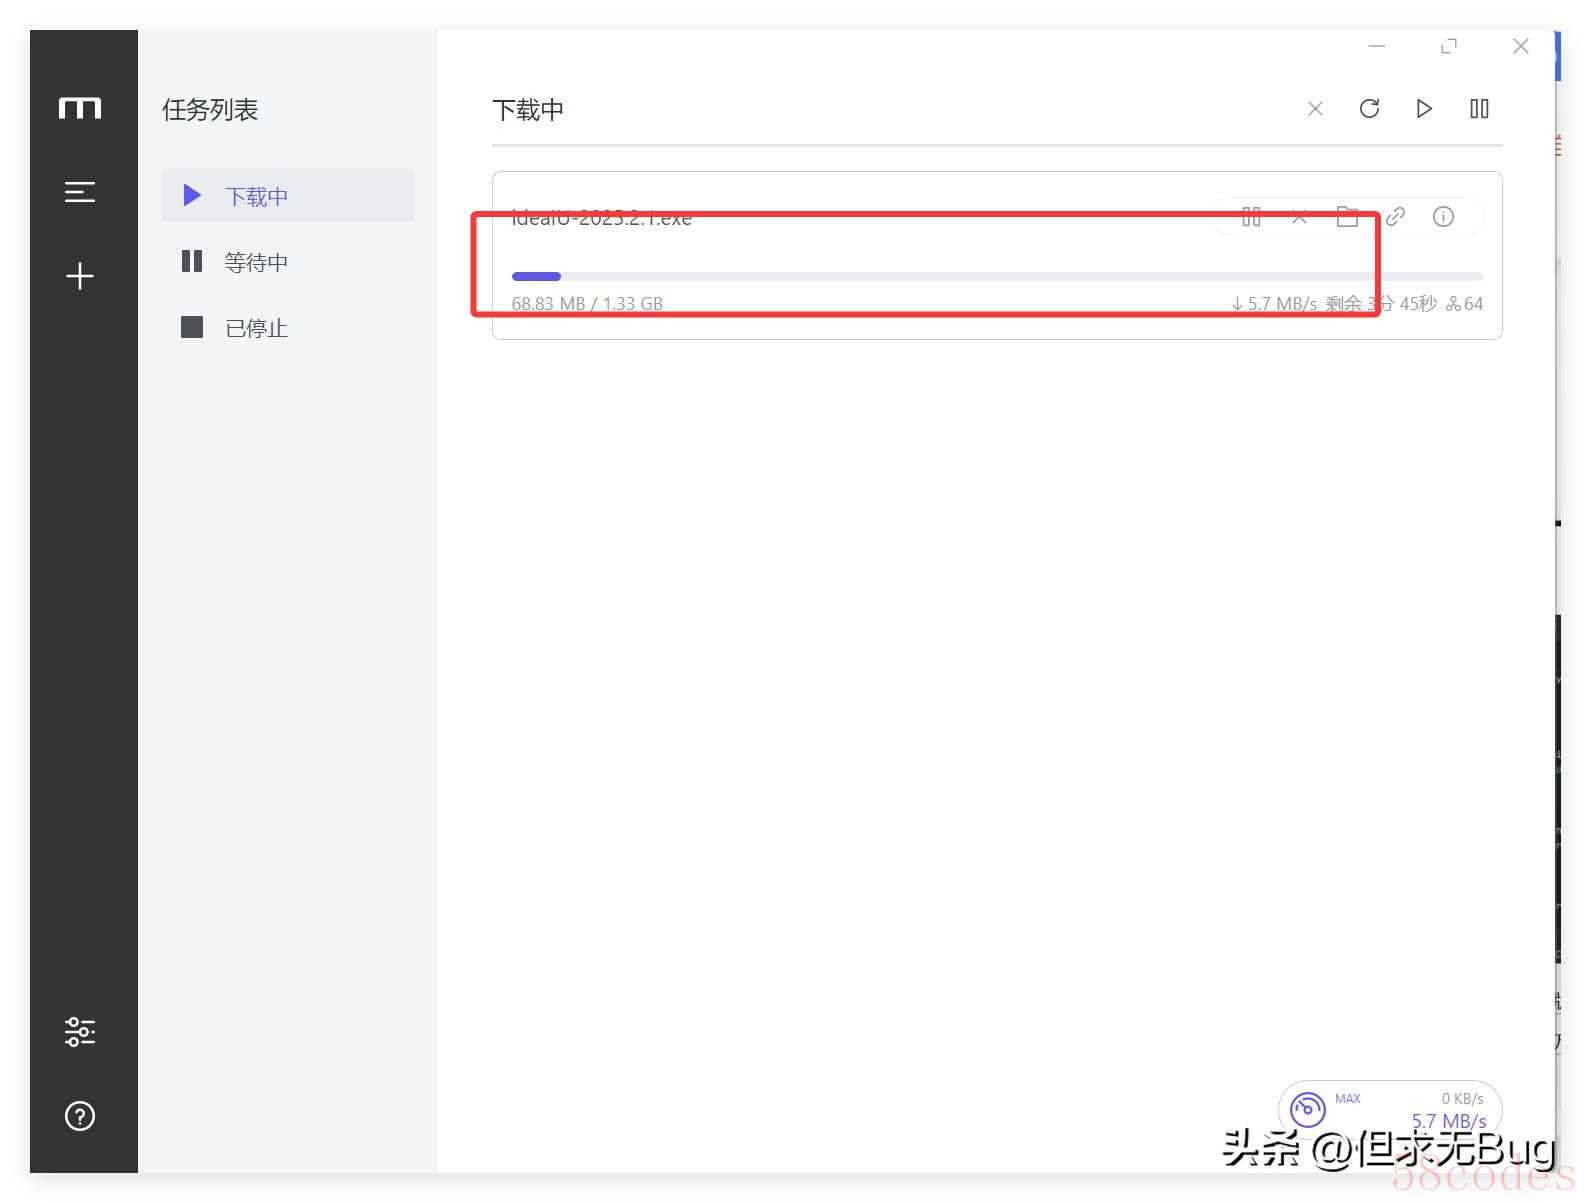The image size is (1591, 1203).
Task: View IdeaIU task details info icon
Action: pyautogui.click(x=1443, y=217)
